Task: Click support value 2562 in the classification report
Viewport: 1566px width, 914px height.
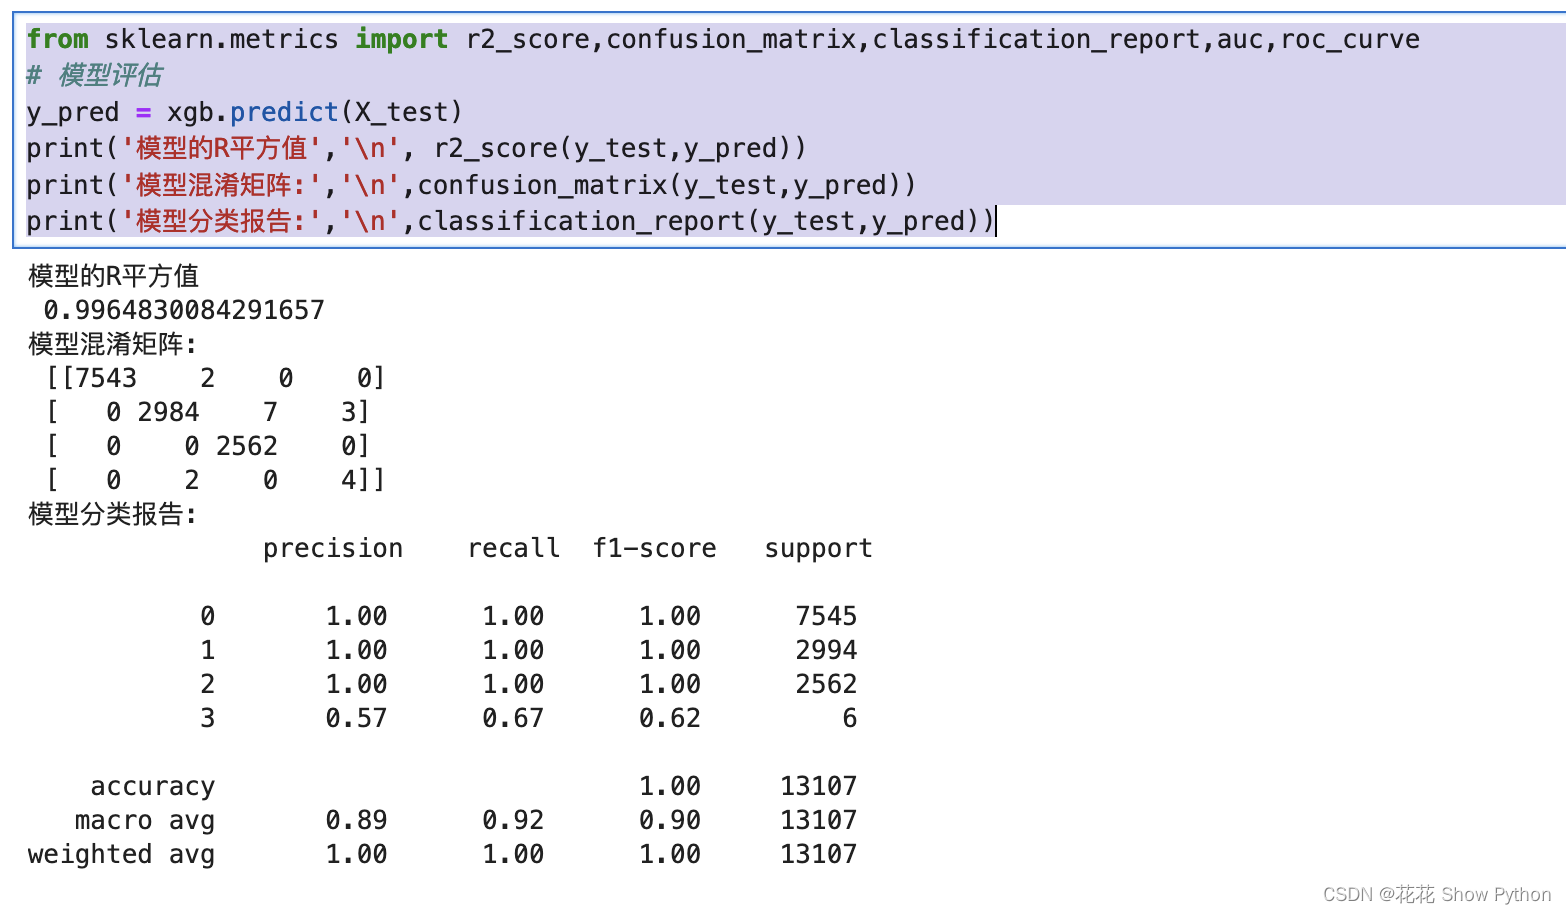Action: coord(827,684)
